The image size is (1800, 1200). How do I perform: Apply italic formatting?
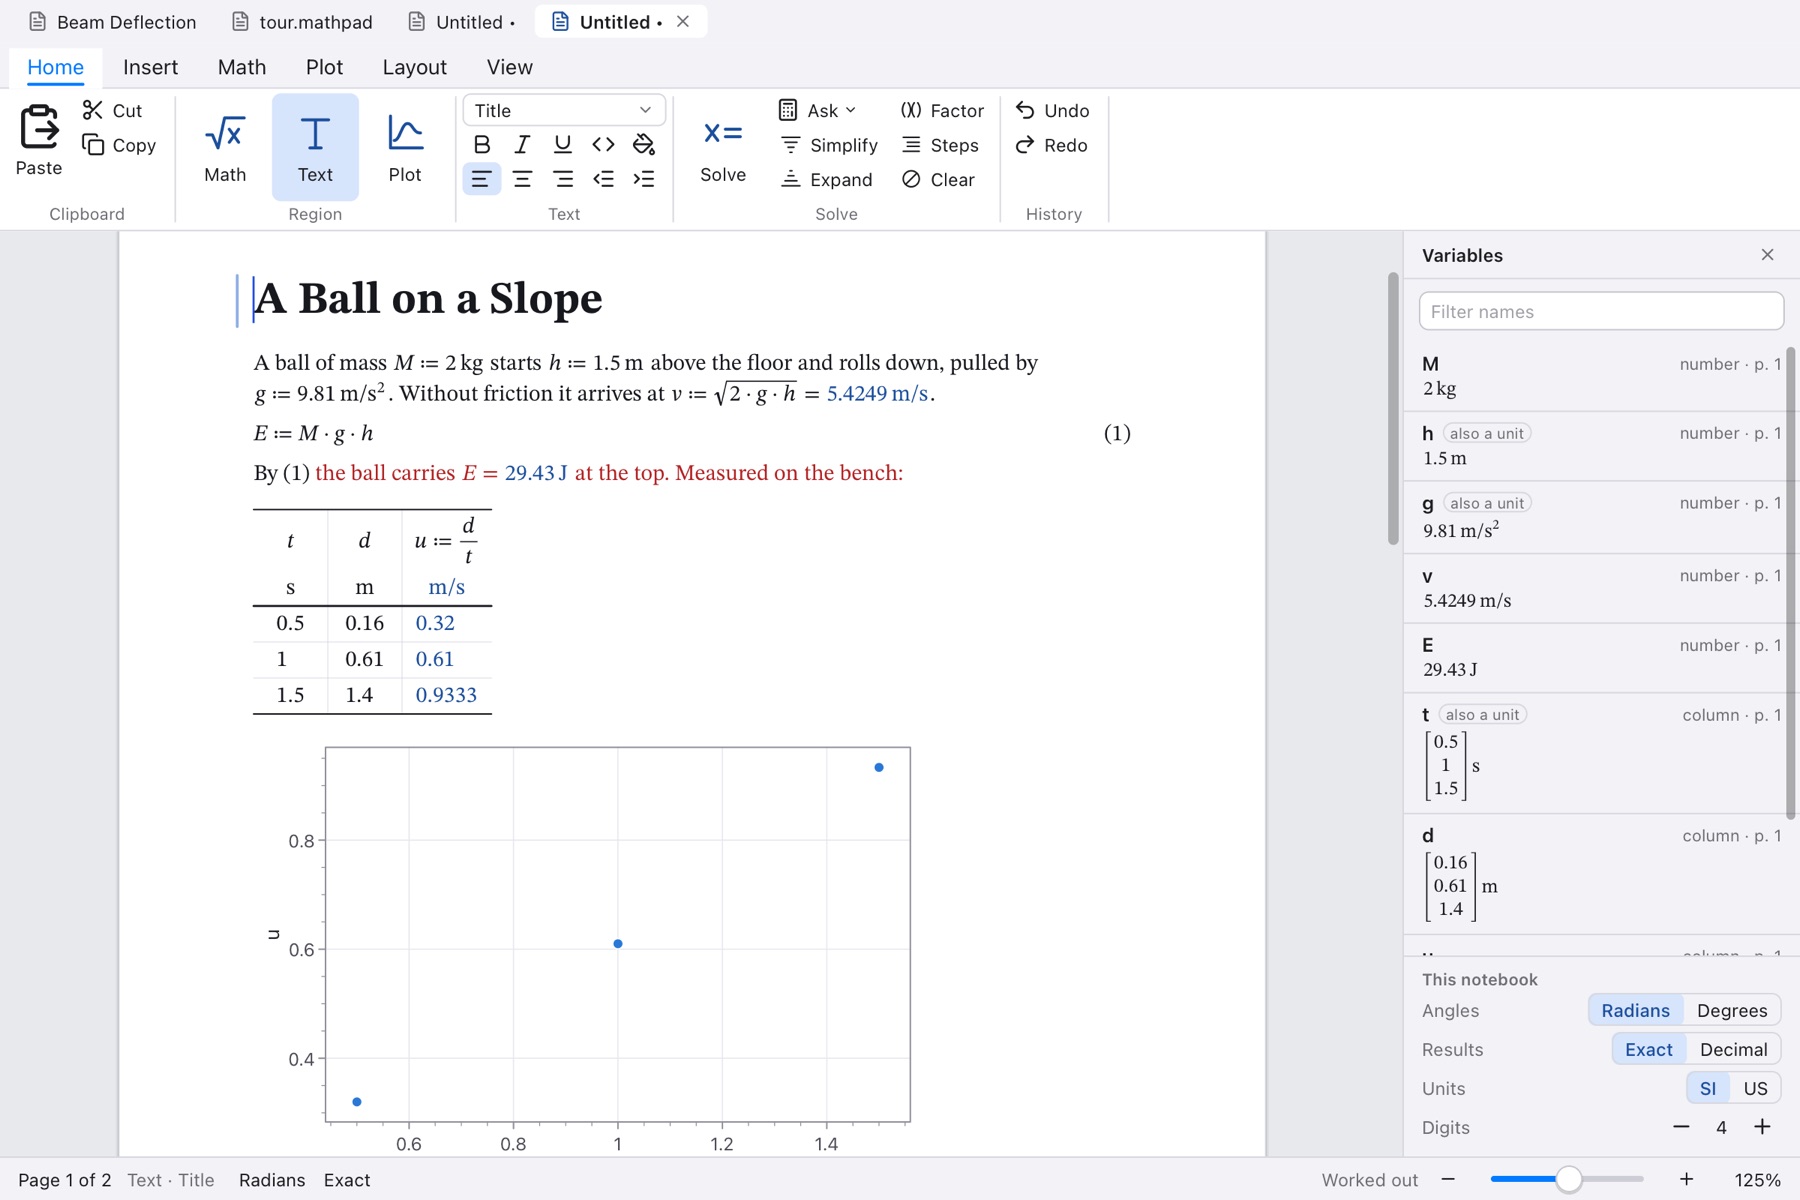tap(522, 145)
